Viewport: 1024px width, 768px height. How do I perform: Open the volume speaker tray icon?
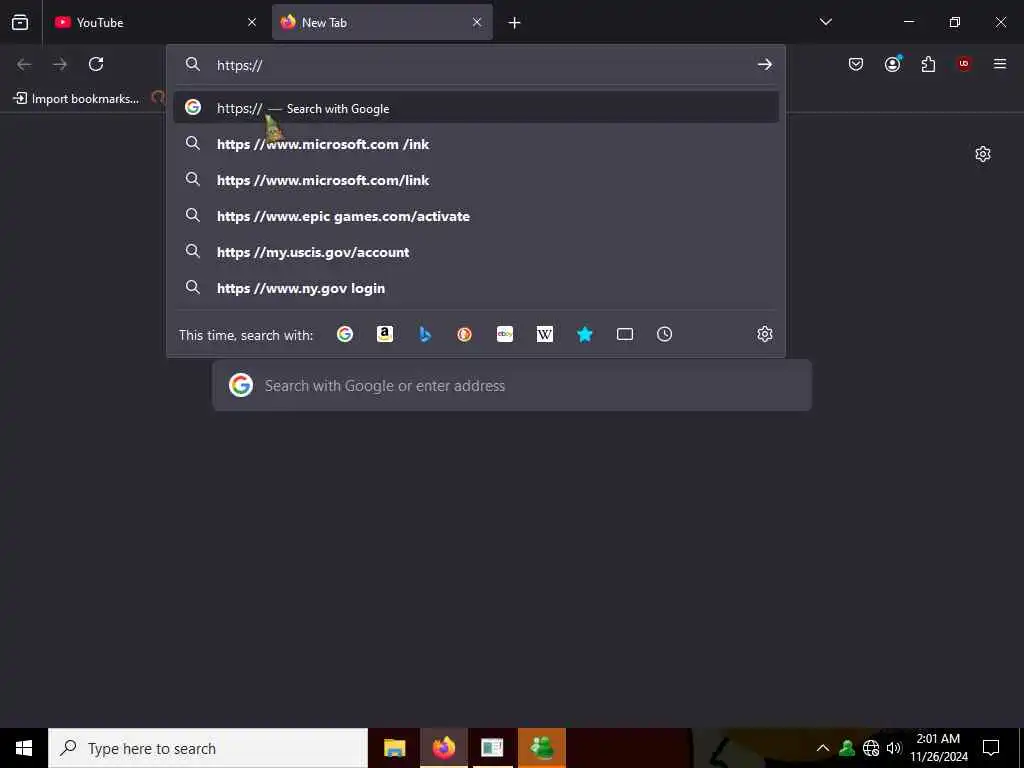(x=894, y=748)
